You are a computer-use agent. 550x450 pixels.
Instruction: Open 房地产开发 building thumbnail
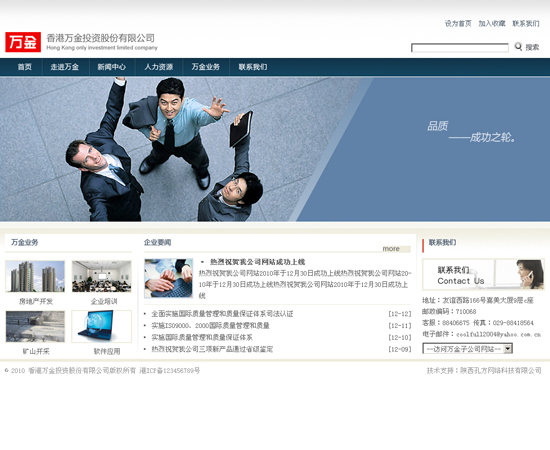coord(35,276)
